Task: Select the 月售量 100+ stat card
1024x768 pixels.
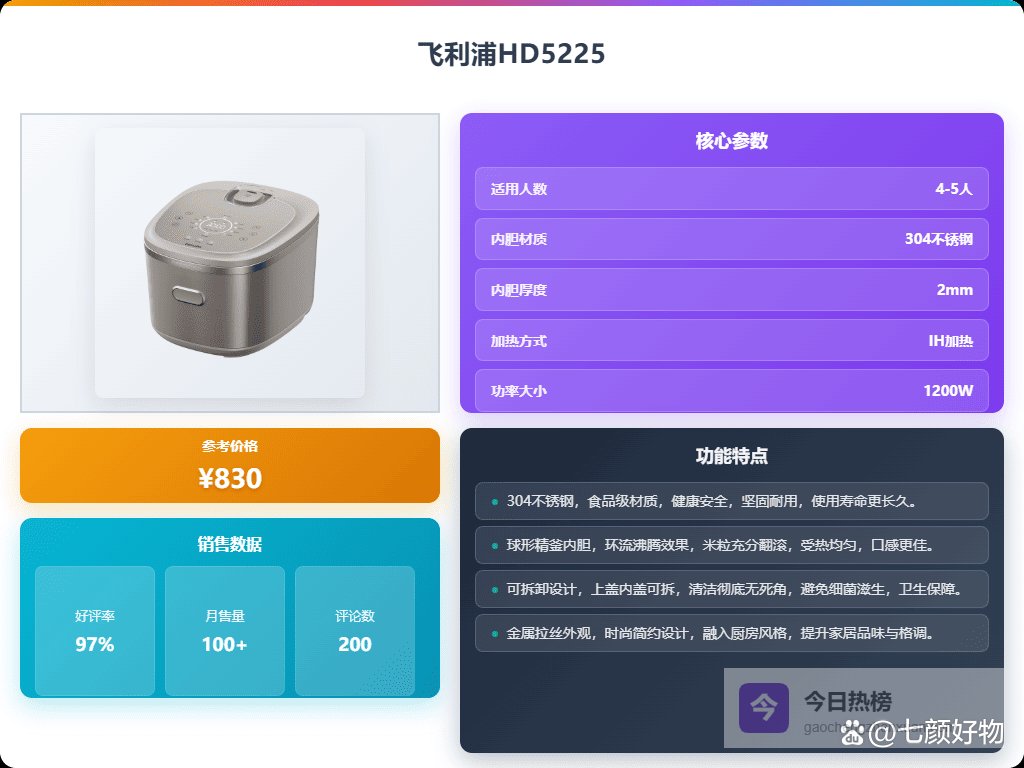Action: [225, 631]
